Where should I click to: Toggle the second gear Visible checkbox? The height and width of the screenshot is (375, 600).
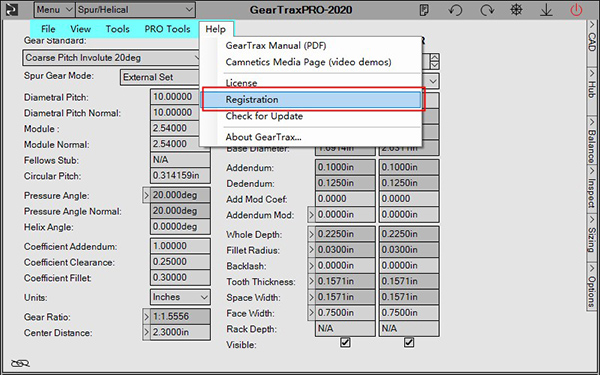pyautogui.click(x=409, y=342)
